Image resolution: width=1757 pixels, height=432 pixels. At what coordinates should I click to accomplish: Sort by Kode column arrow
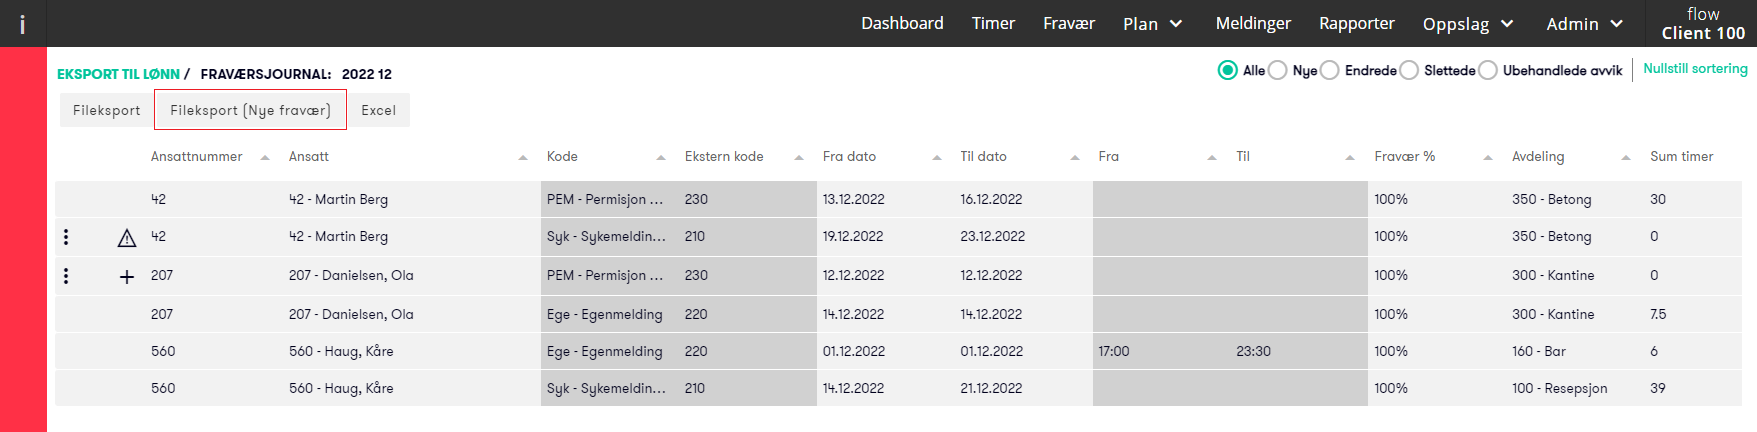[661, 158]
